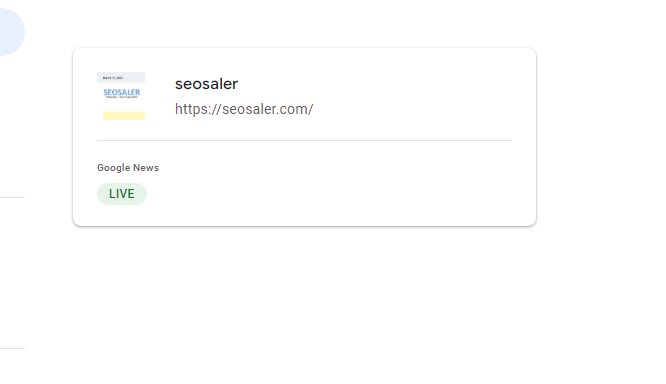666x384 pixels.
Task: Click the green LIVE status badge
Action: click(x=122, y=194)
